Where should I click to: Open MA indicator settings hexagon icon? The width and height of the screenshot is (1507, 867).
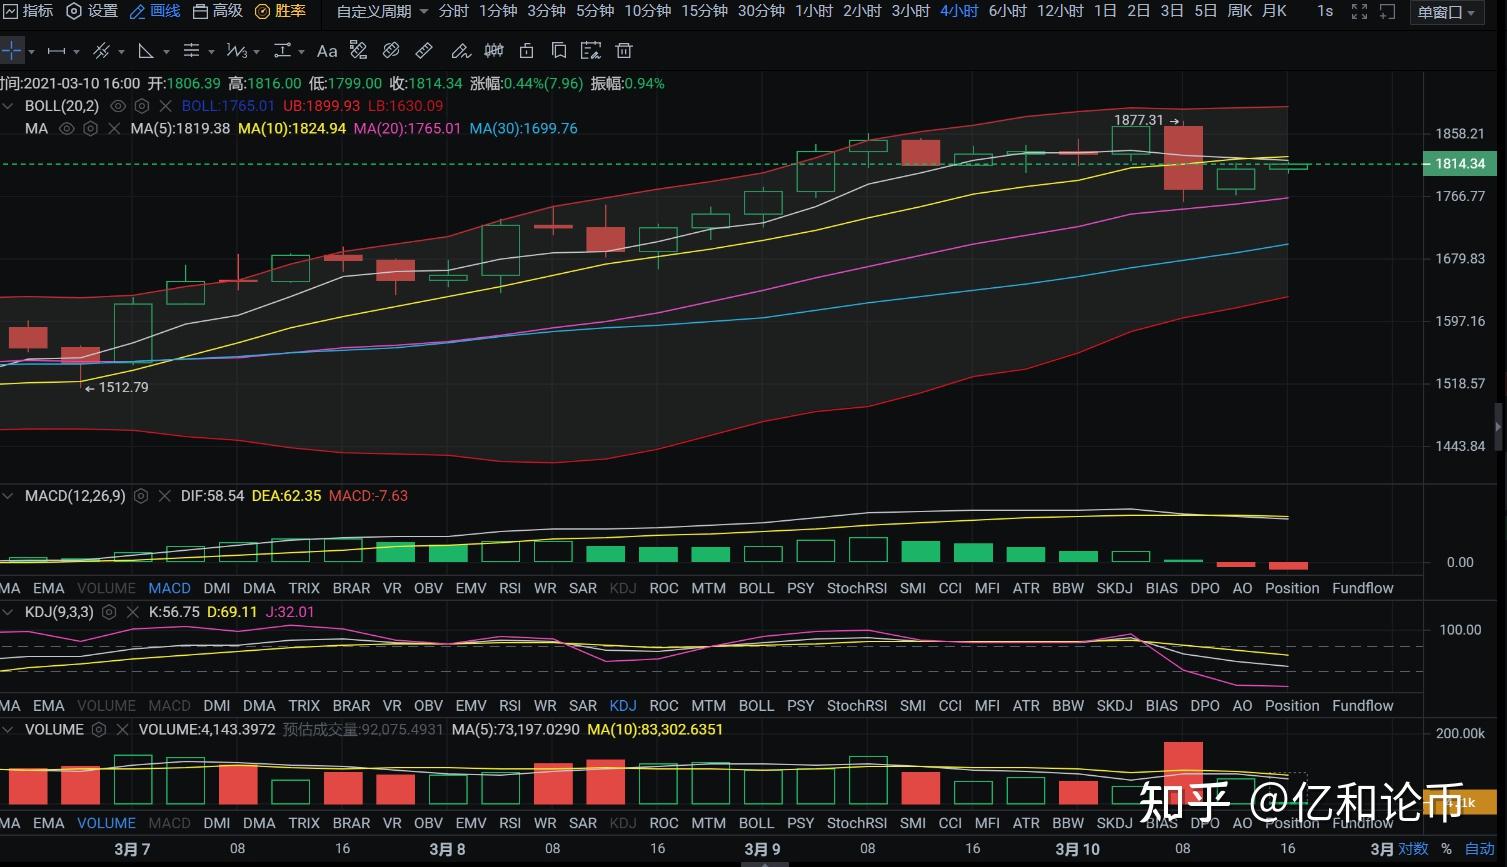(91, 129)
